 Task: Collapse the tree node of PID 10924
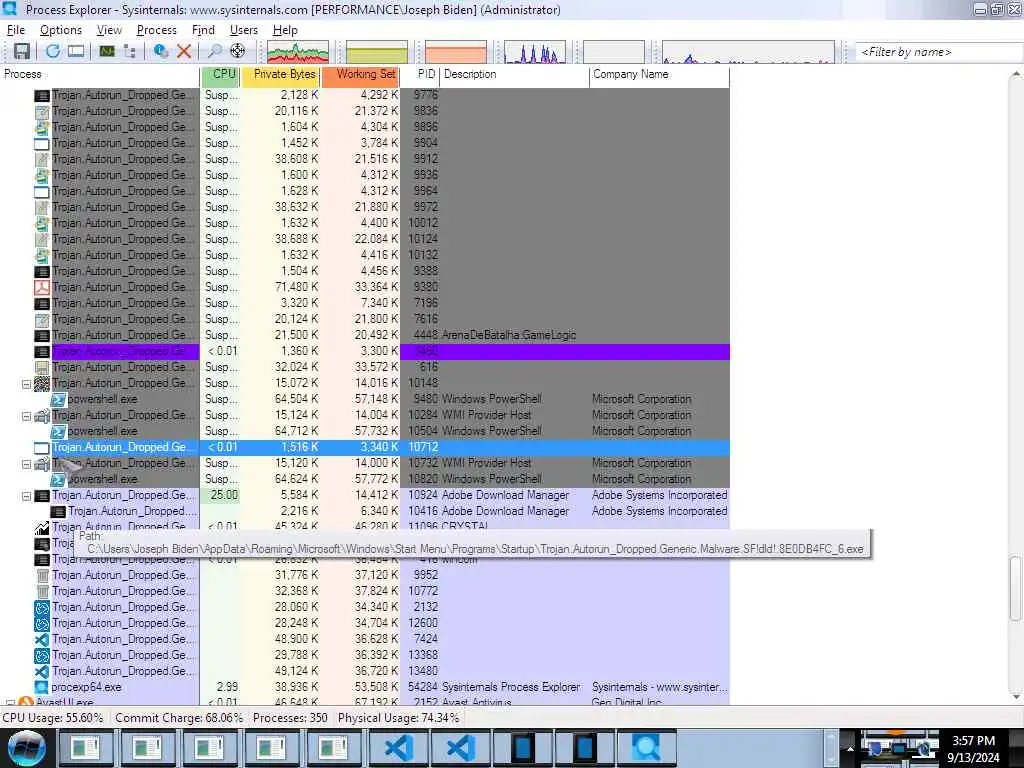tap(26, 496)
